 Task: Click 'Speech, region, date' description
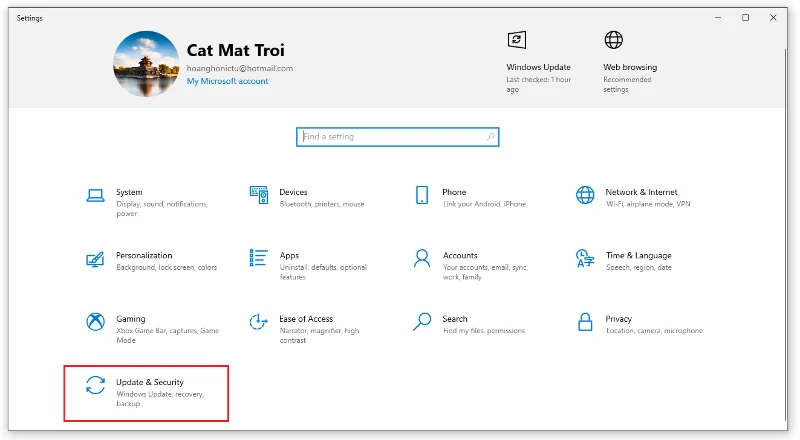click(639, 267)
